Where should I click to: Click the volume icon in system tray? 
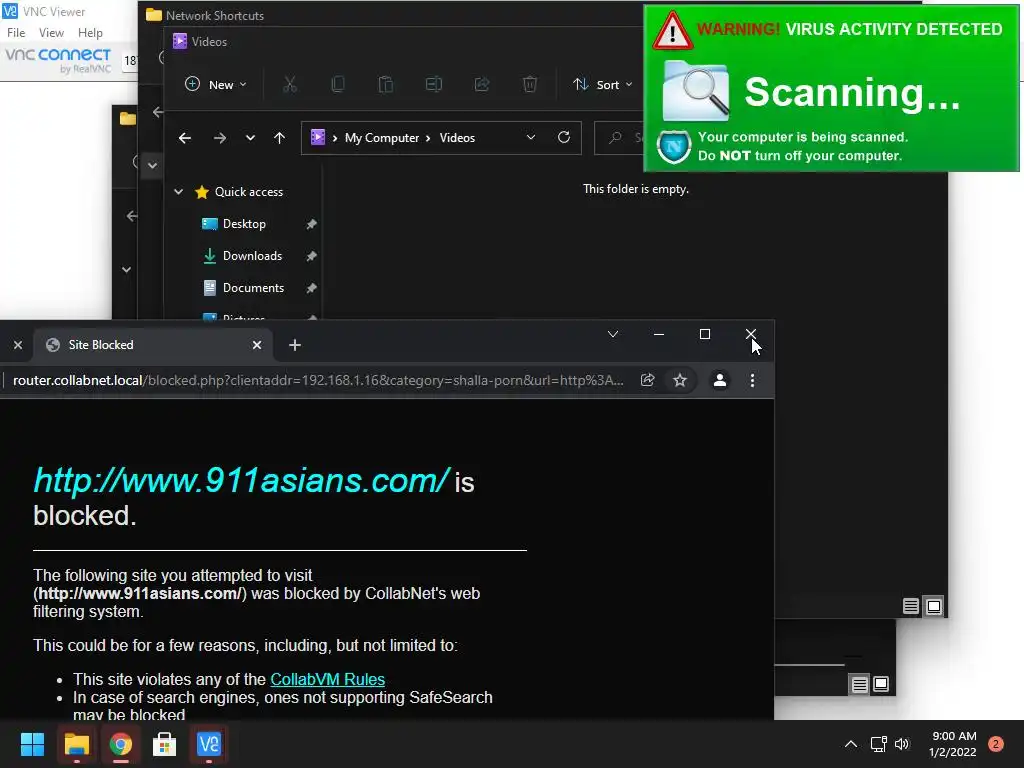coord(902,744)
